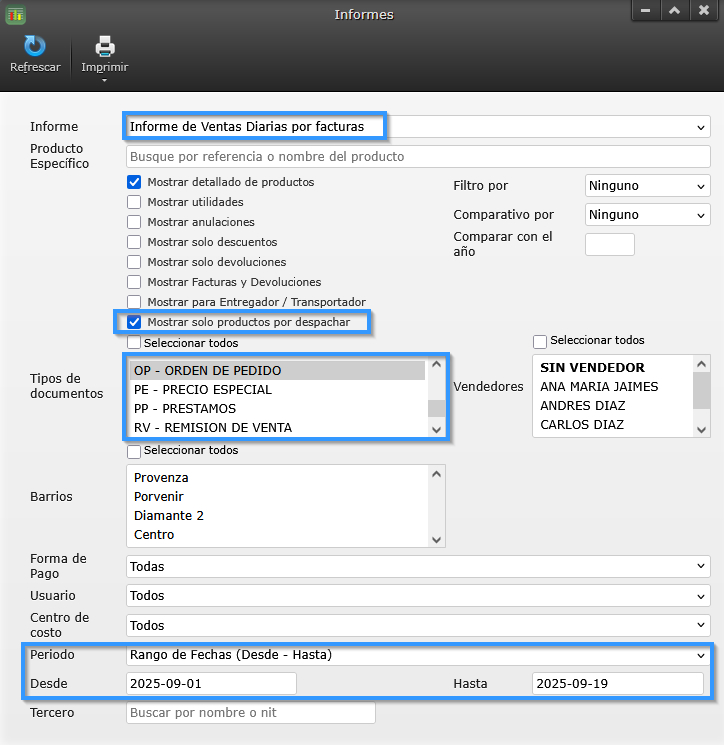Toggle Mostrar solo productos por despachar
This screenshot has height=745, width=724.
point(134,322)
